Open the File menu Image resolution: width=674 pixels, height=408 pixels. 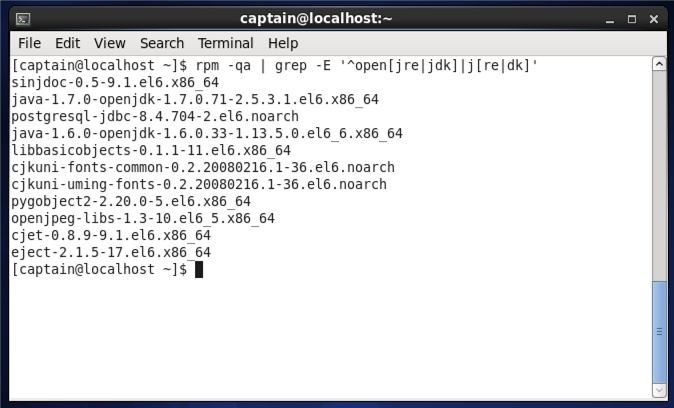click(29, 43)
